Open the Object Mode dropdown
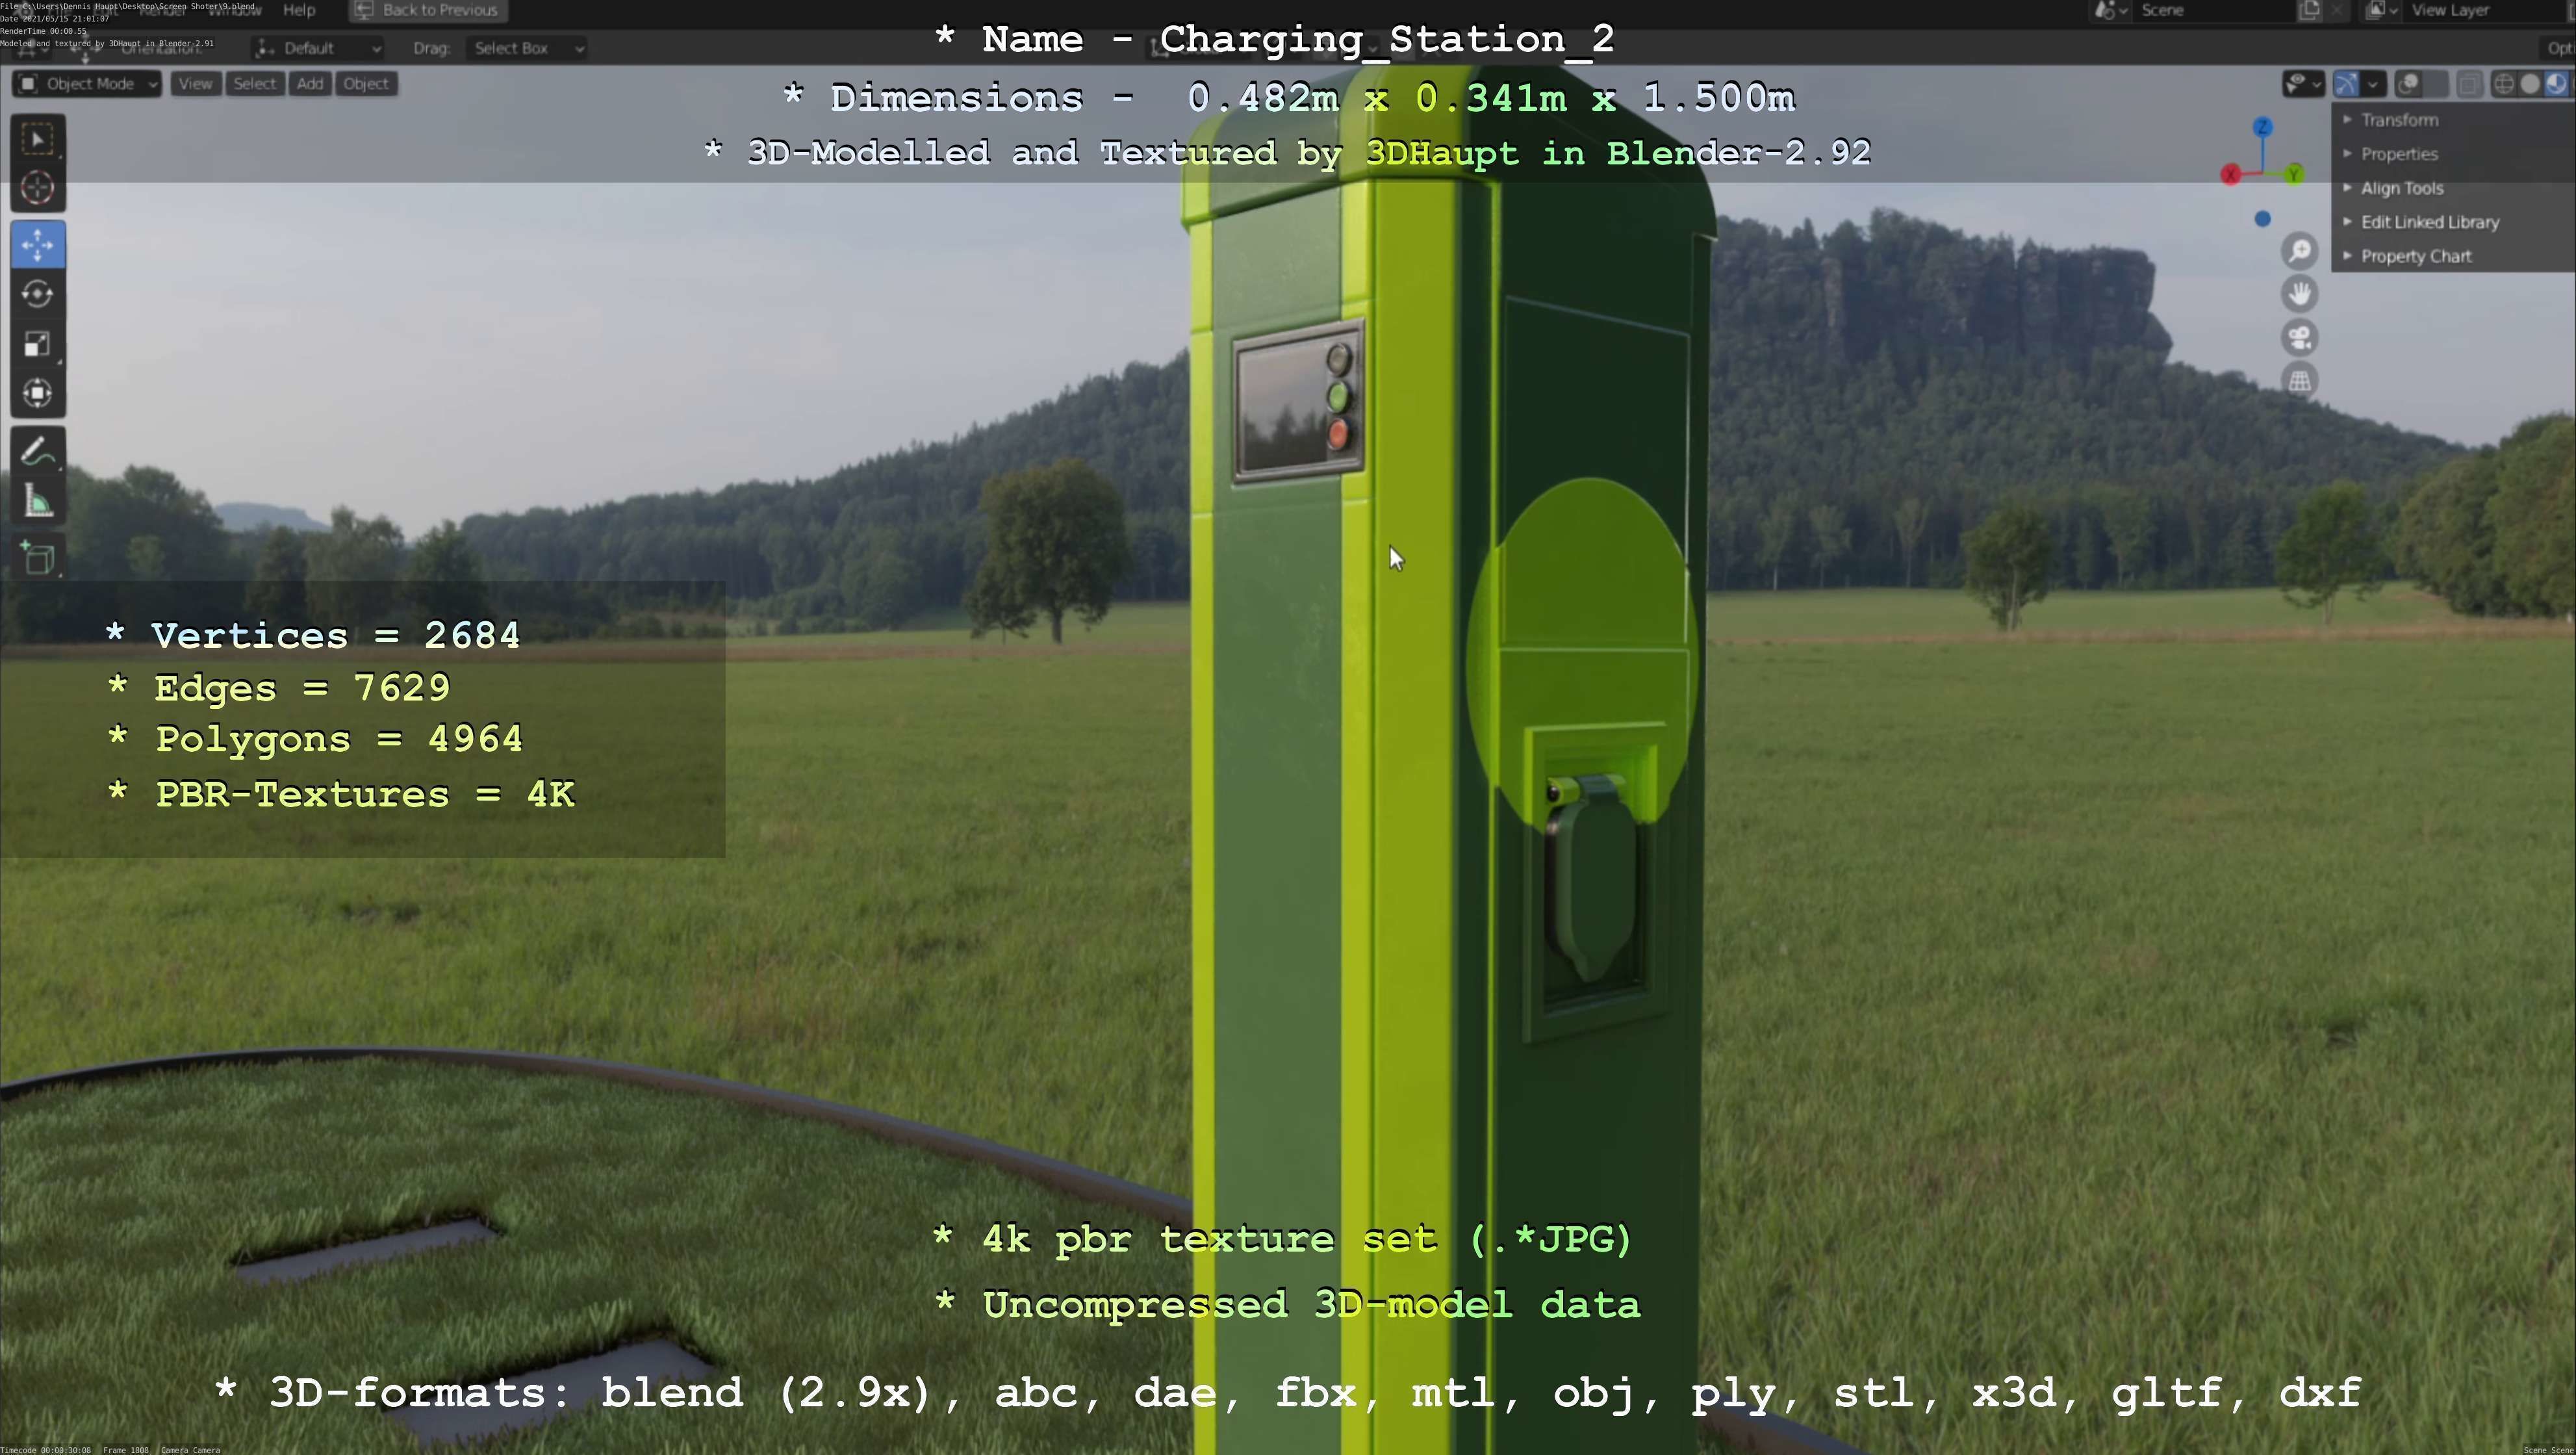The width and height of the screenshot is (2576, 1455). pyautogui.click(x=87, y=84)
